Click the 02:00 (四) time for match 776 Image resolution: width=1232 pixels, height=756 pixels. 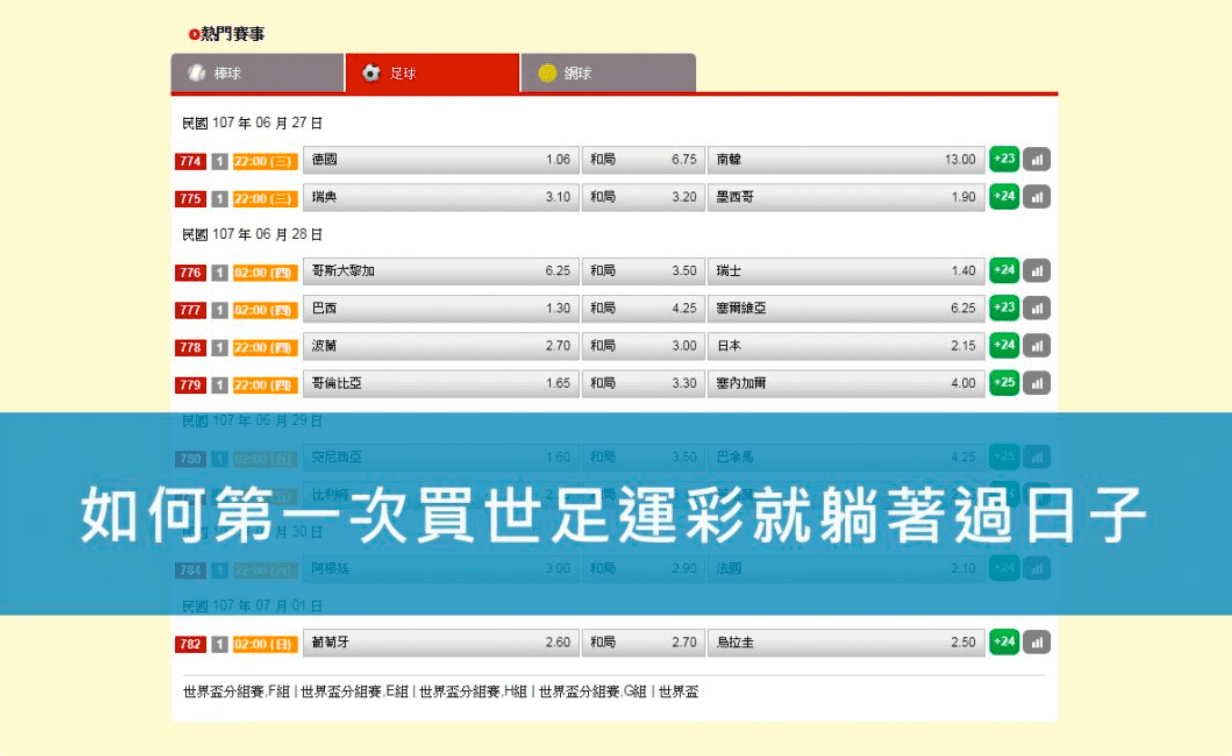[265, 272]
